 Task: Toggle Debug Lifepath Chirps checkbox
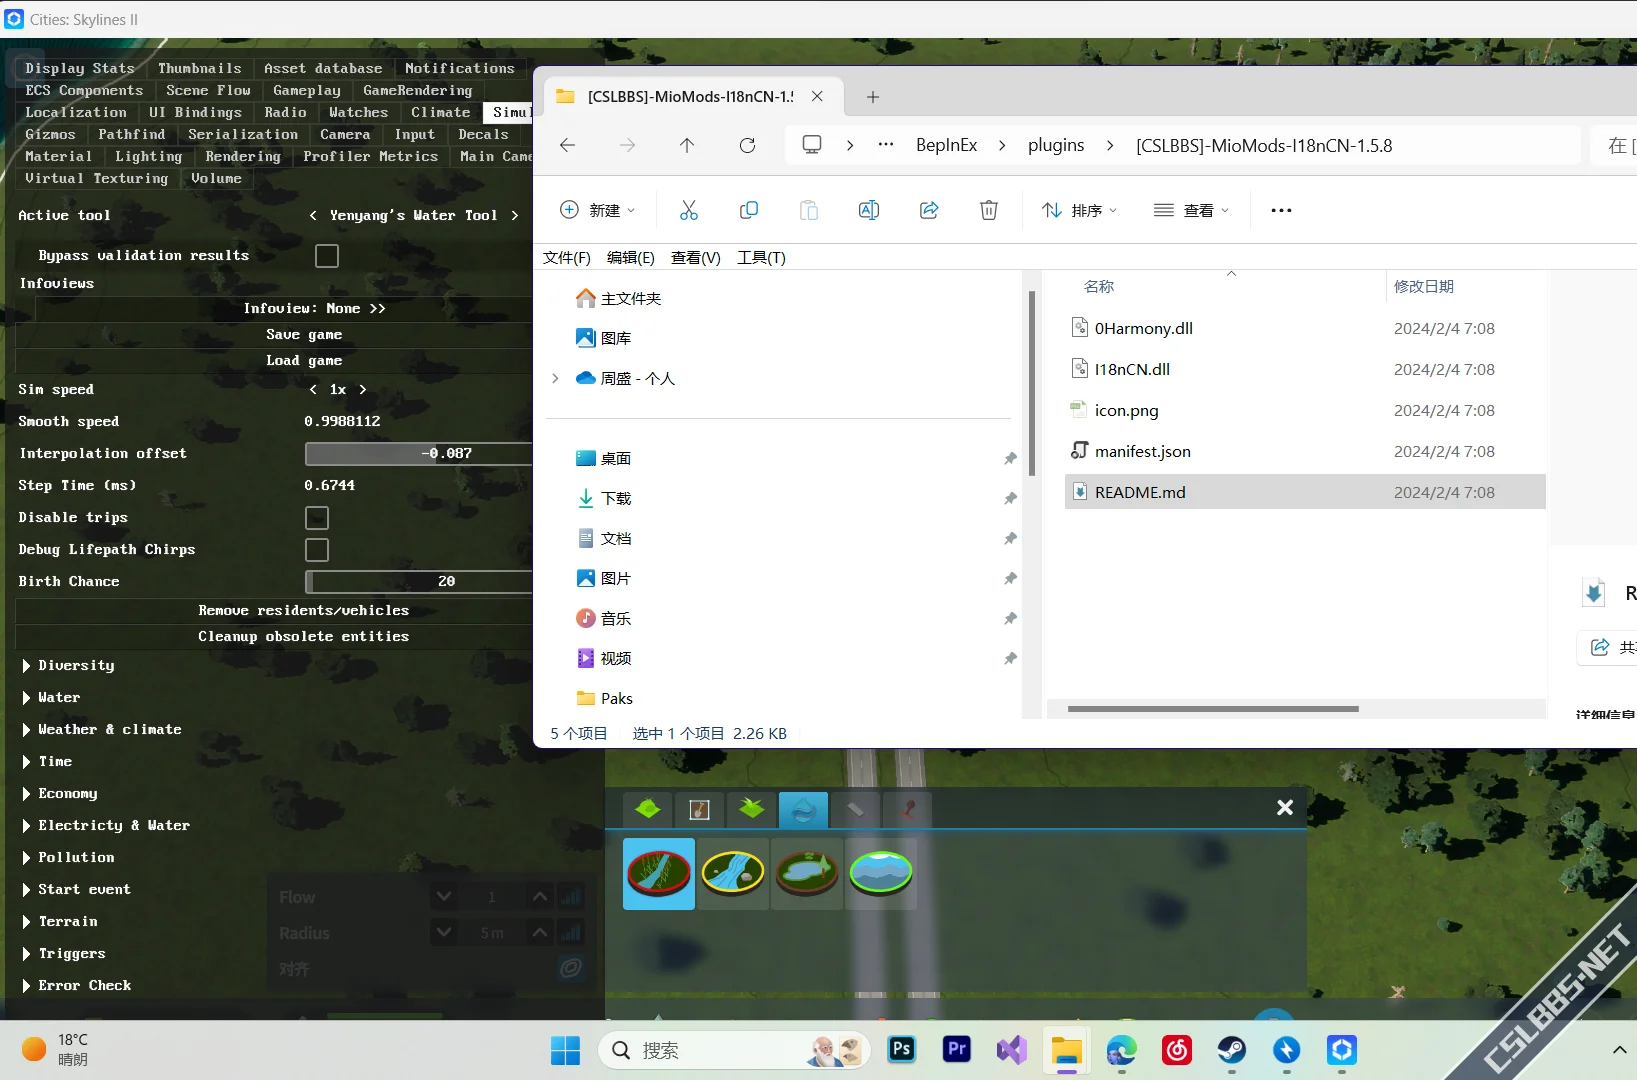click(317, 550)
